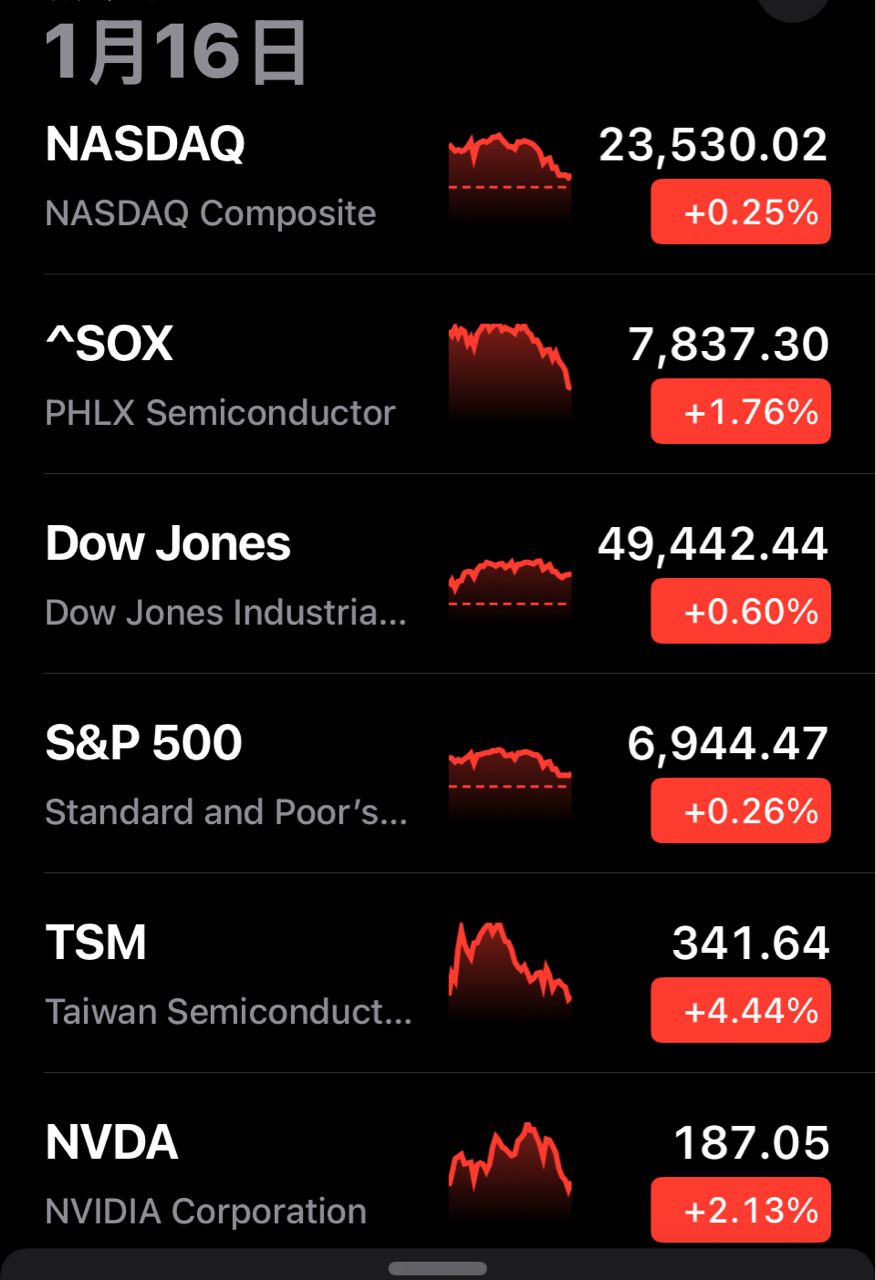Toggle NASDAQ +0.25% change badge
Image resolution: width=876 pixels, height=1280 pixels.
click(740, 212)
